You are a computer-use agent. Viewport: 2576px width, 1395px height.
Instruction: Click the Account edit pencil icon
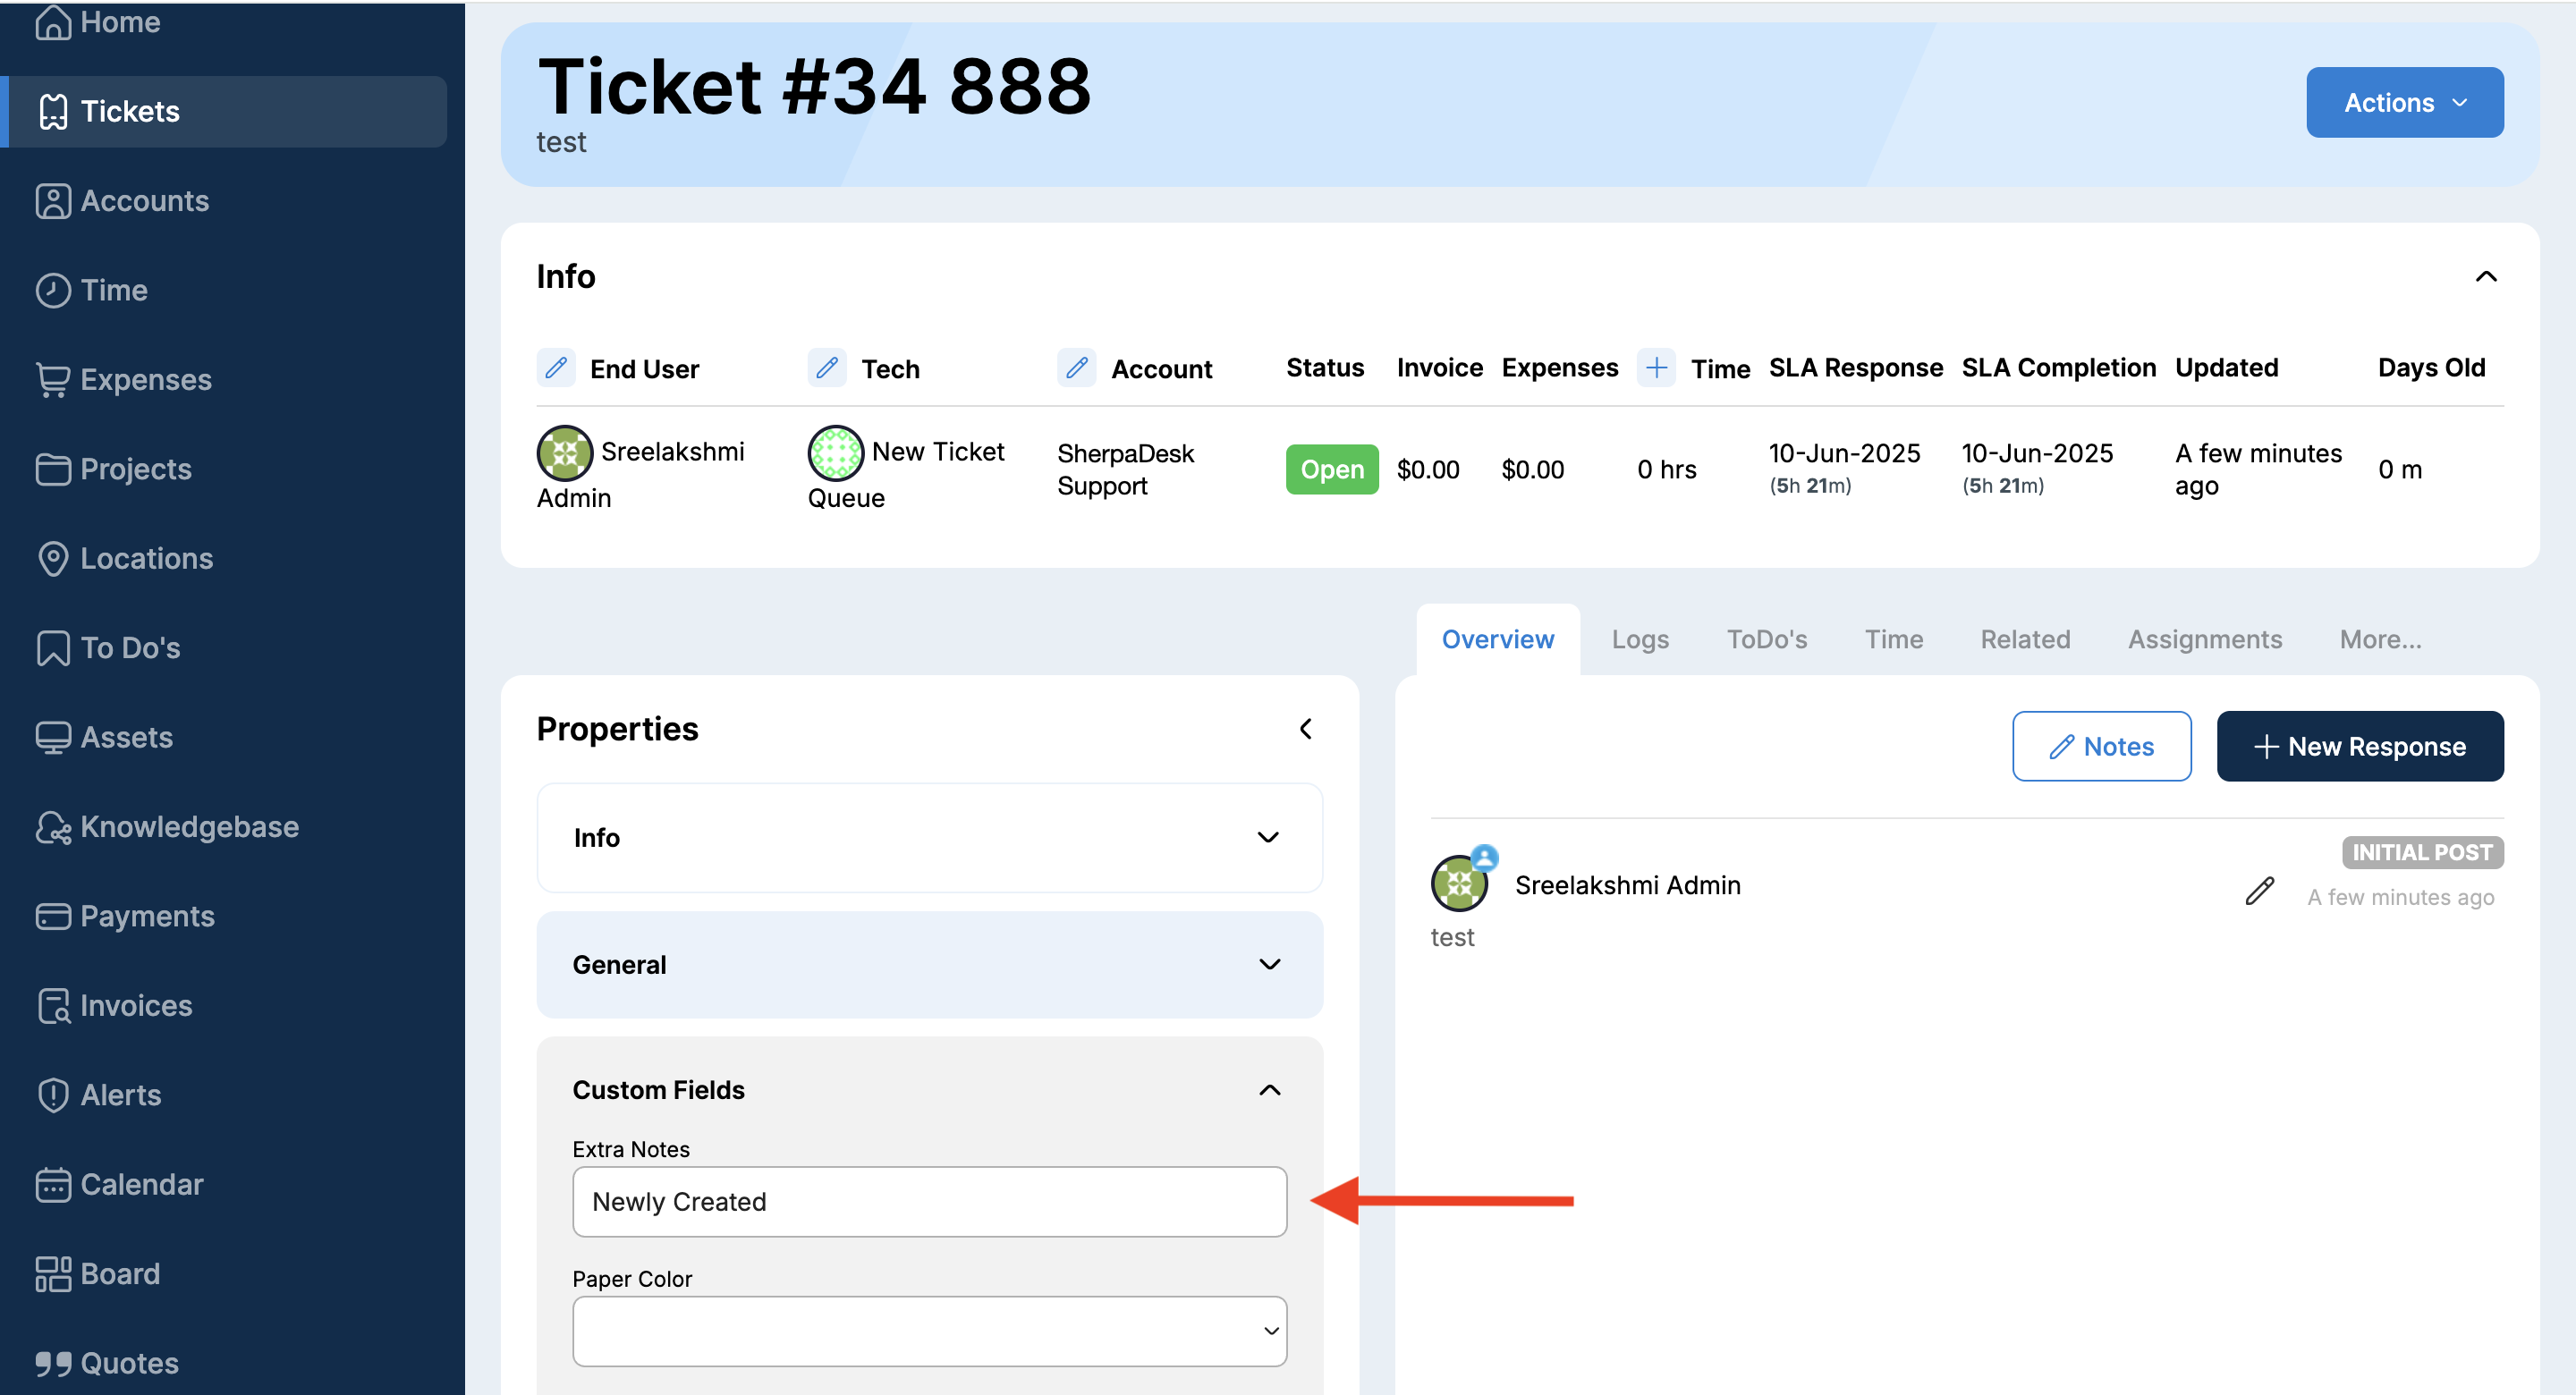(x=1076, y=368)
